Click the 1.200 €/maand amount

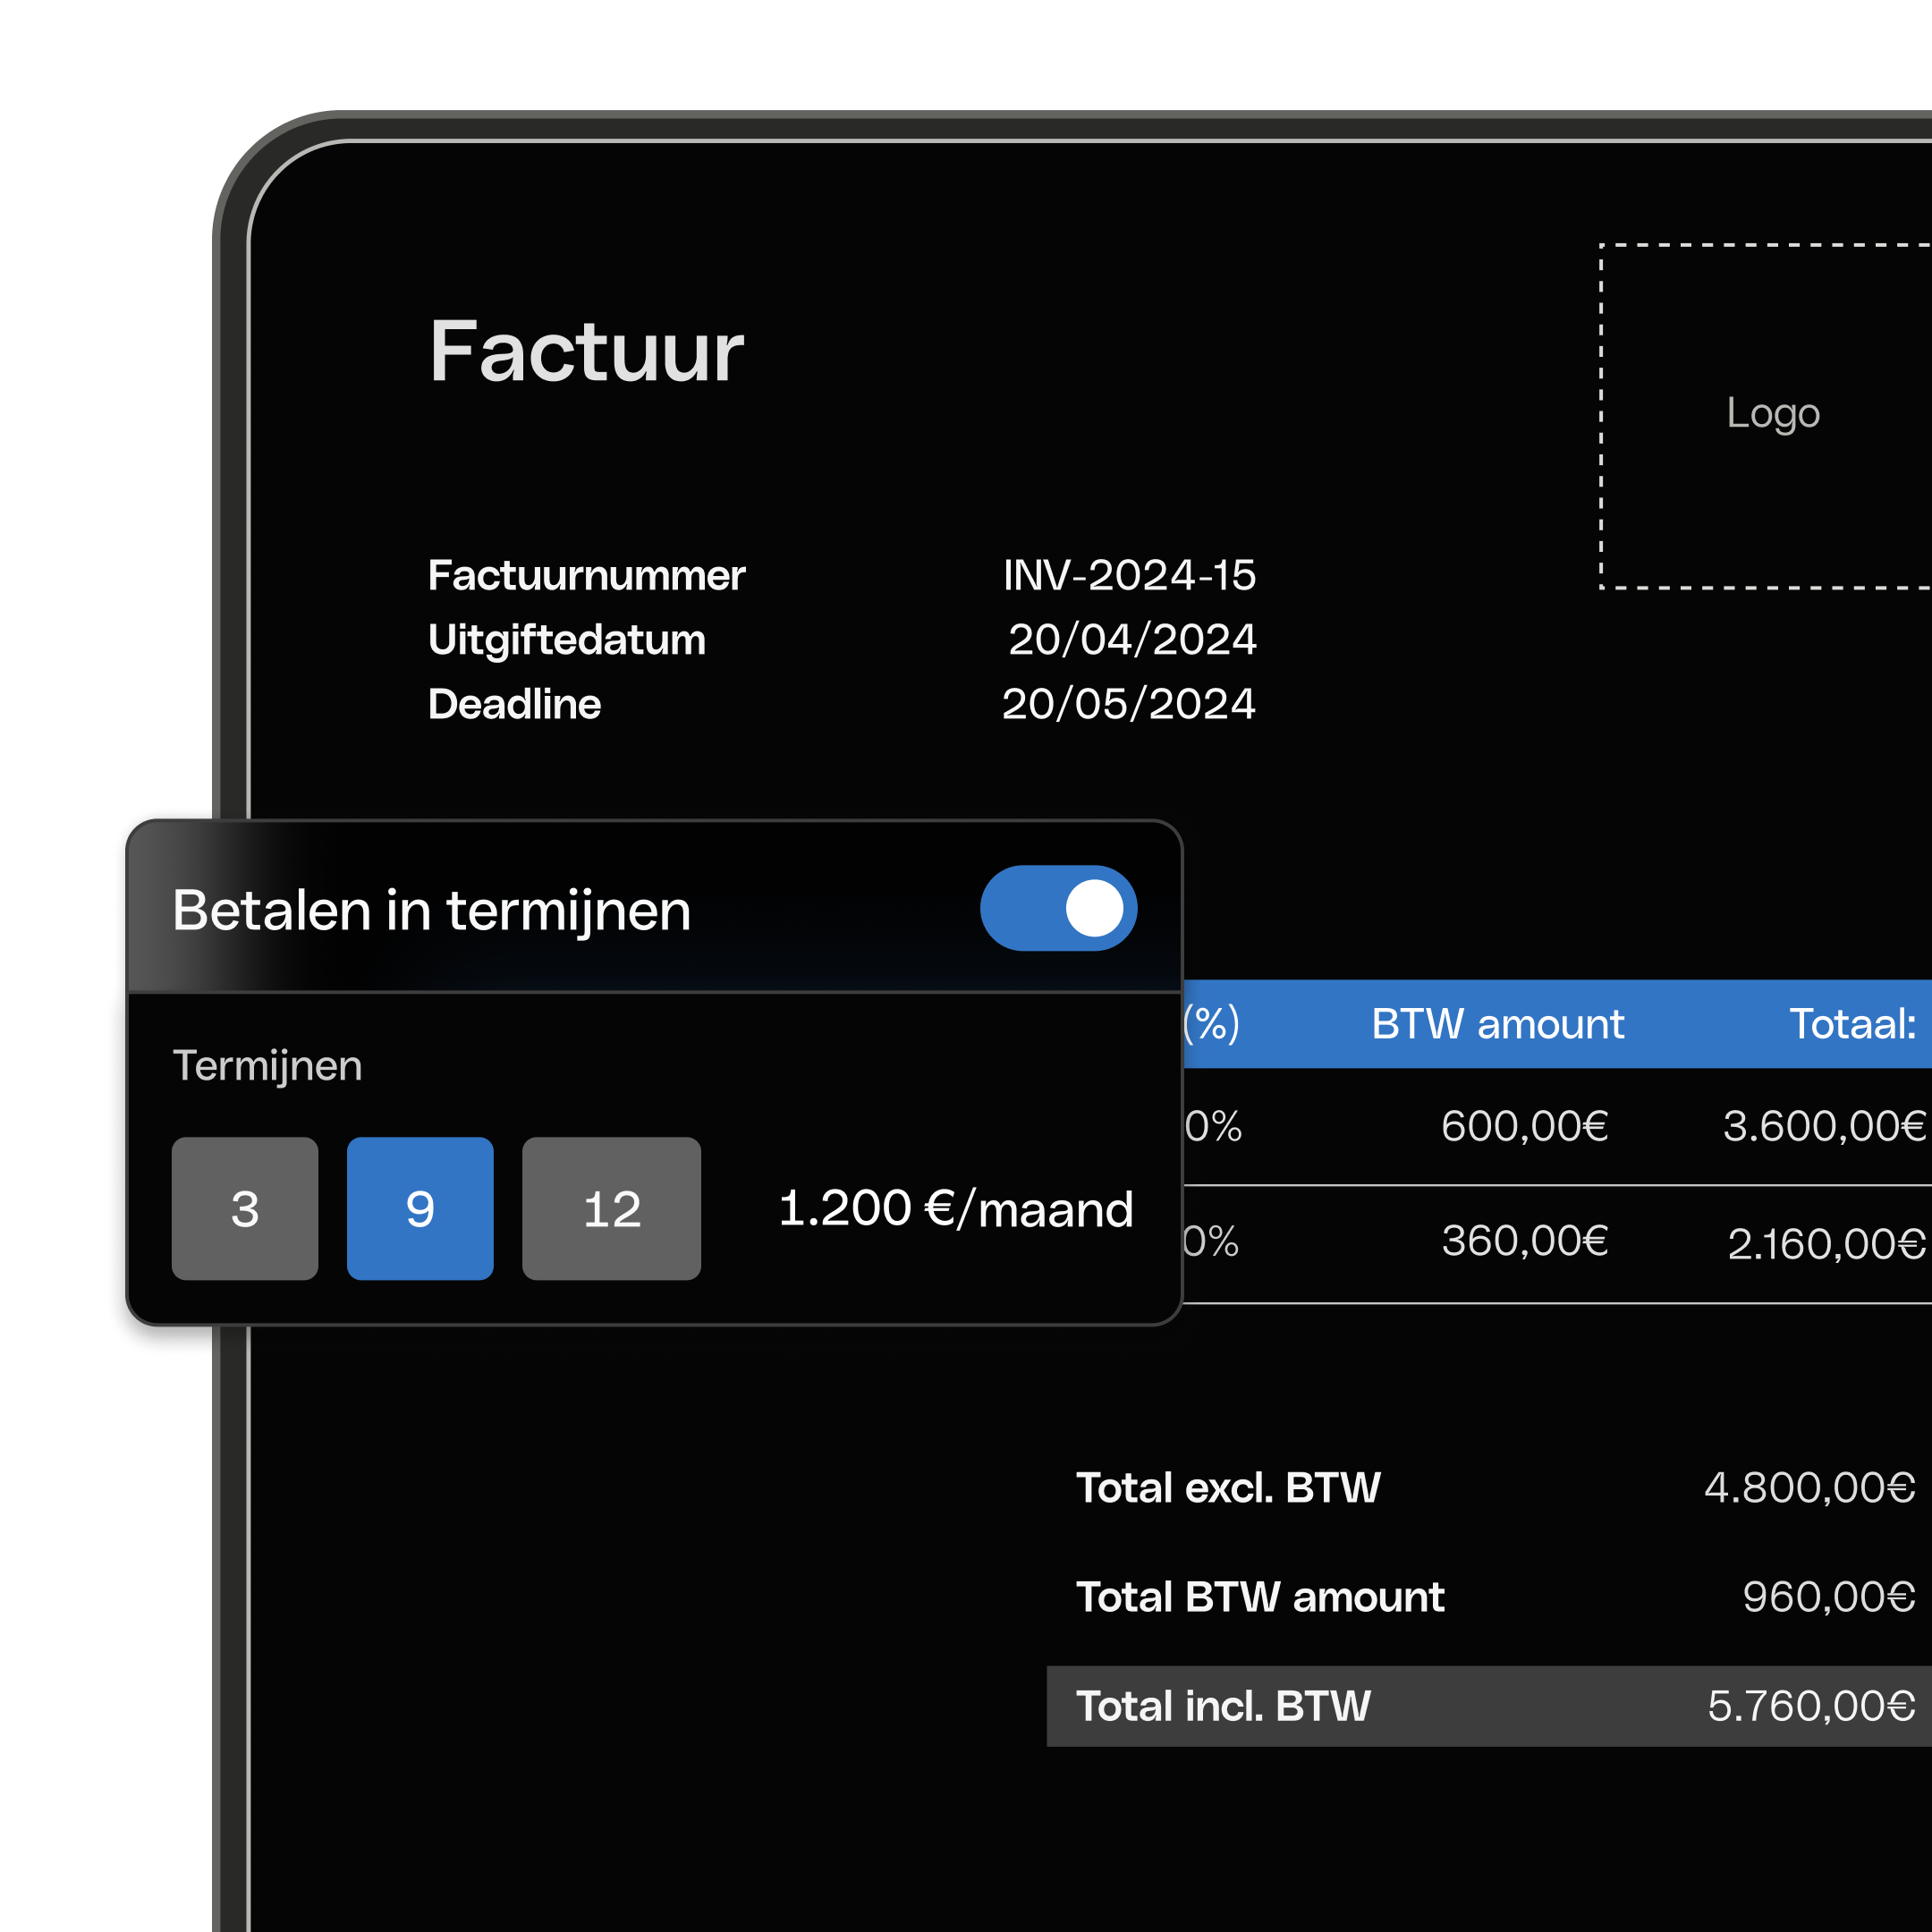955,1209
